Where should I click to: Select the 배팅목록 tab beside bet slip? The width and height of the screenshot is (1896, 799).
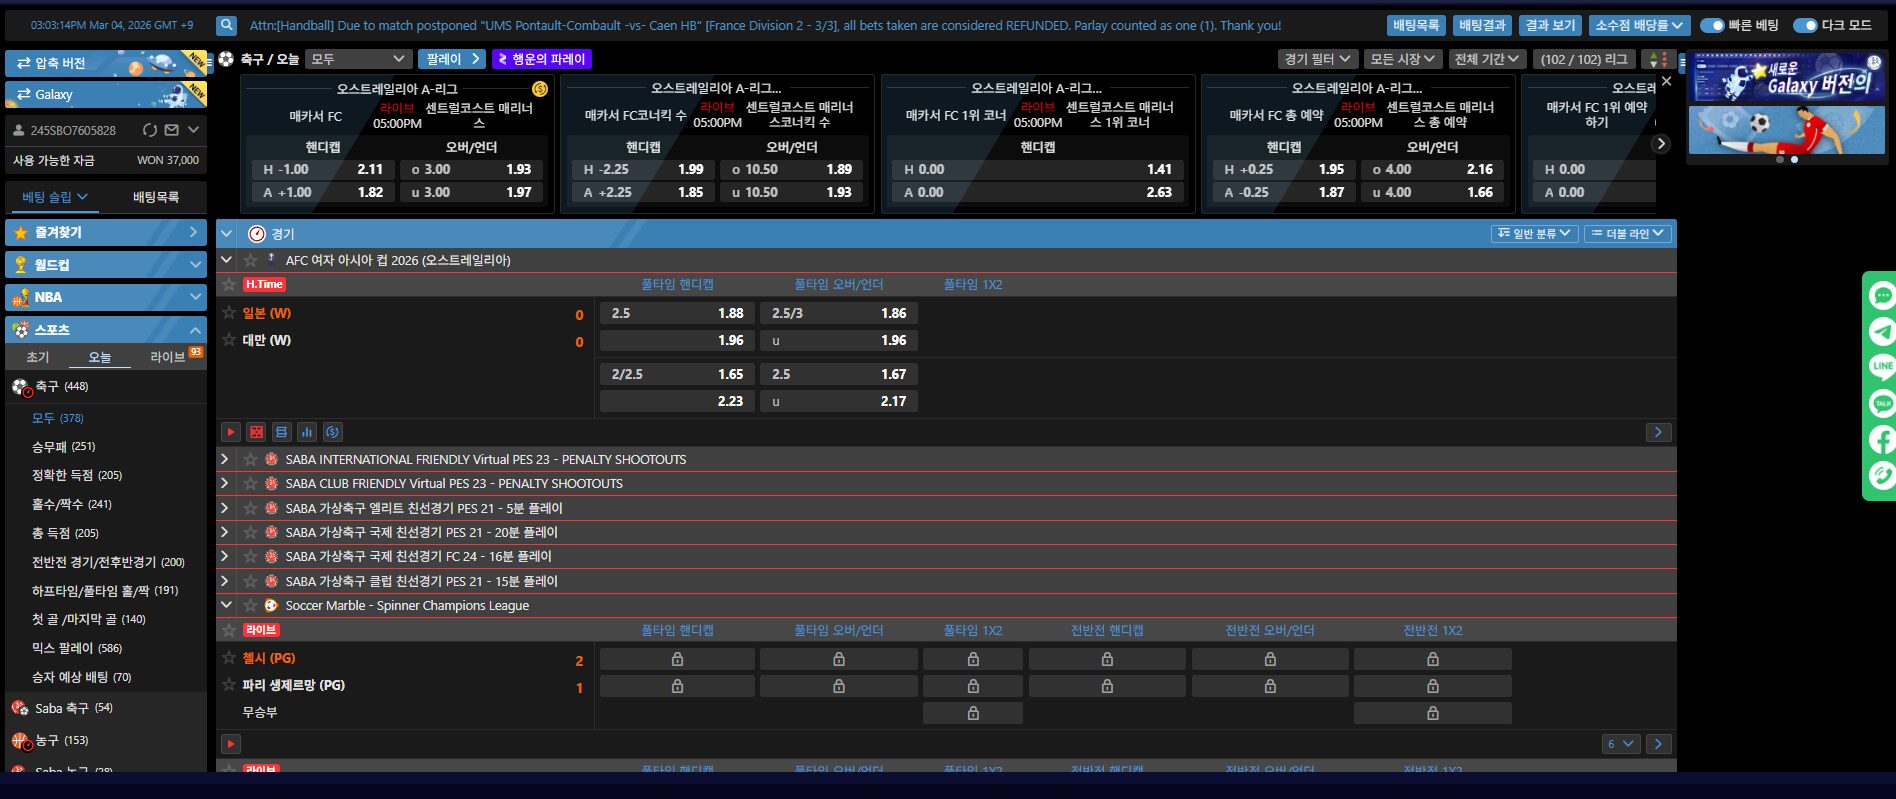click(x=156, y=197)
